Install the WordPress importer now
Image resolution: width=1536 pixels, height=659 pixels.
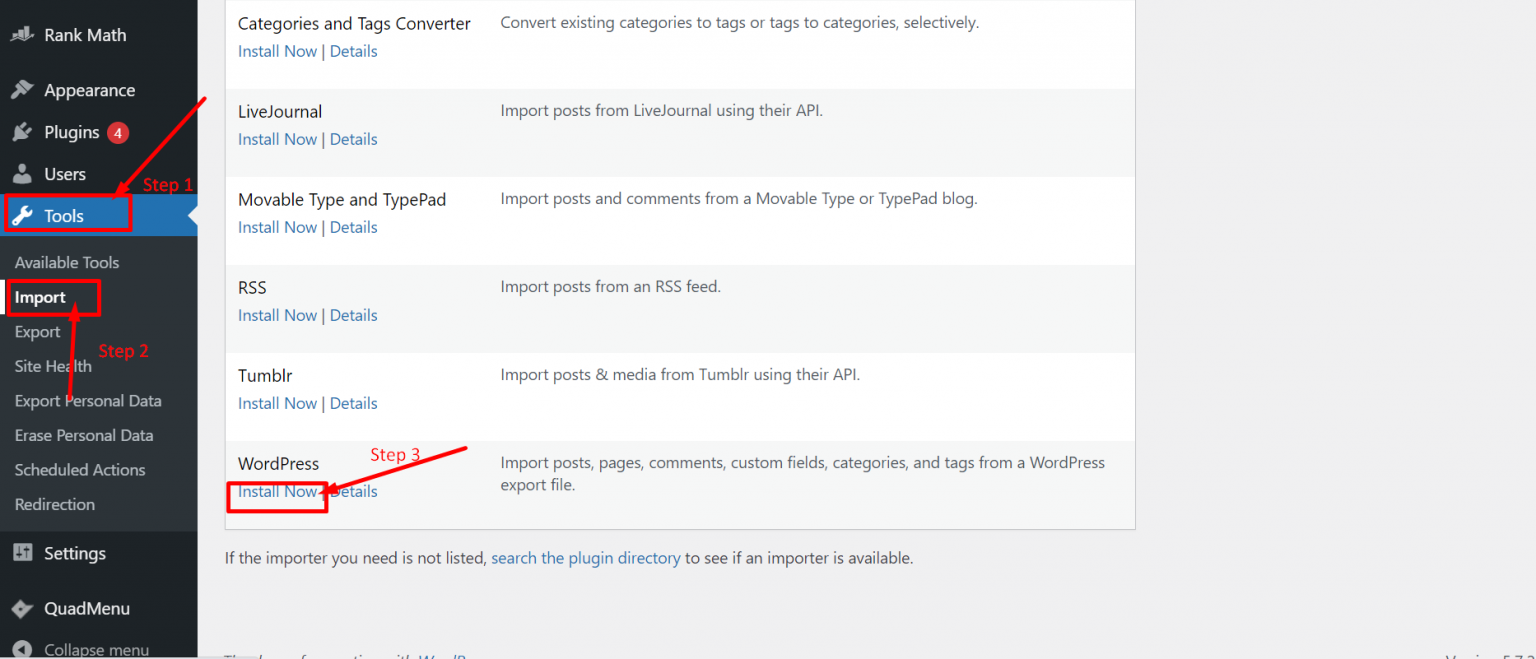[x=277, y=491]
